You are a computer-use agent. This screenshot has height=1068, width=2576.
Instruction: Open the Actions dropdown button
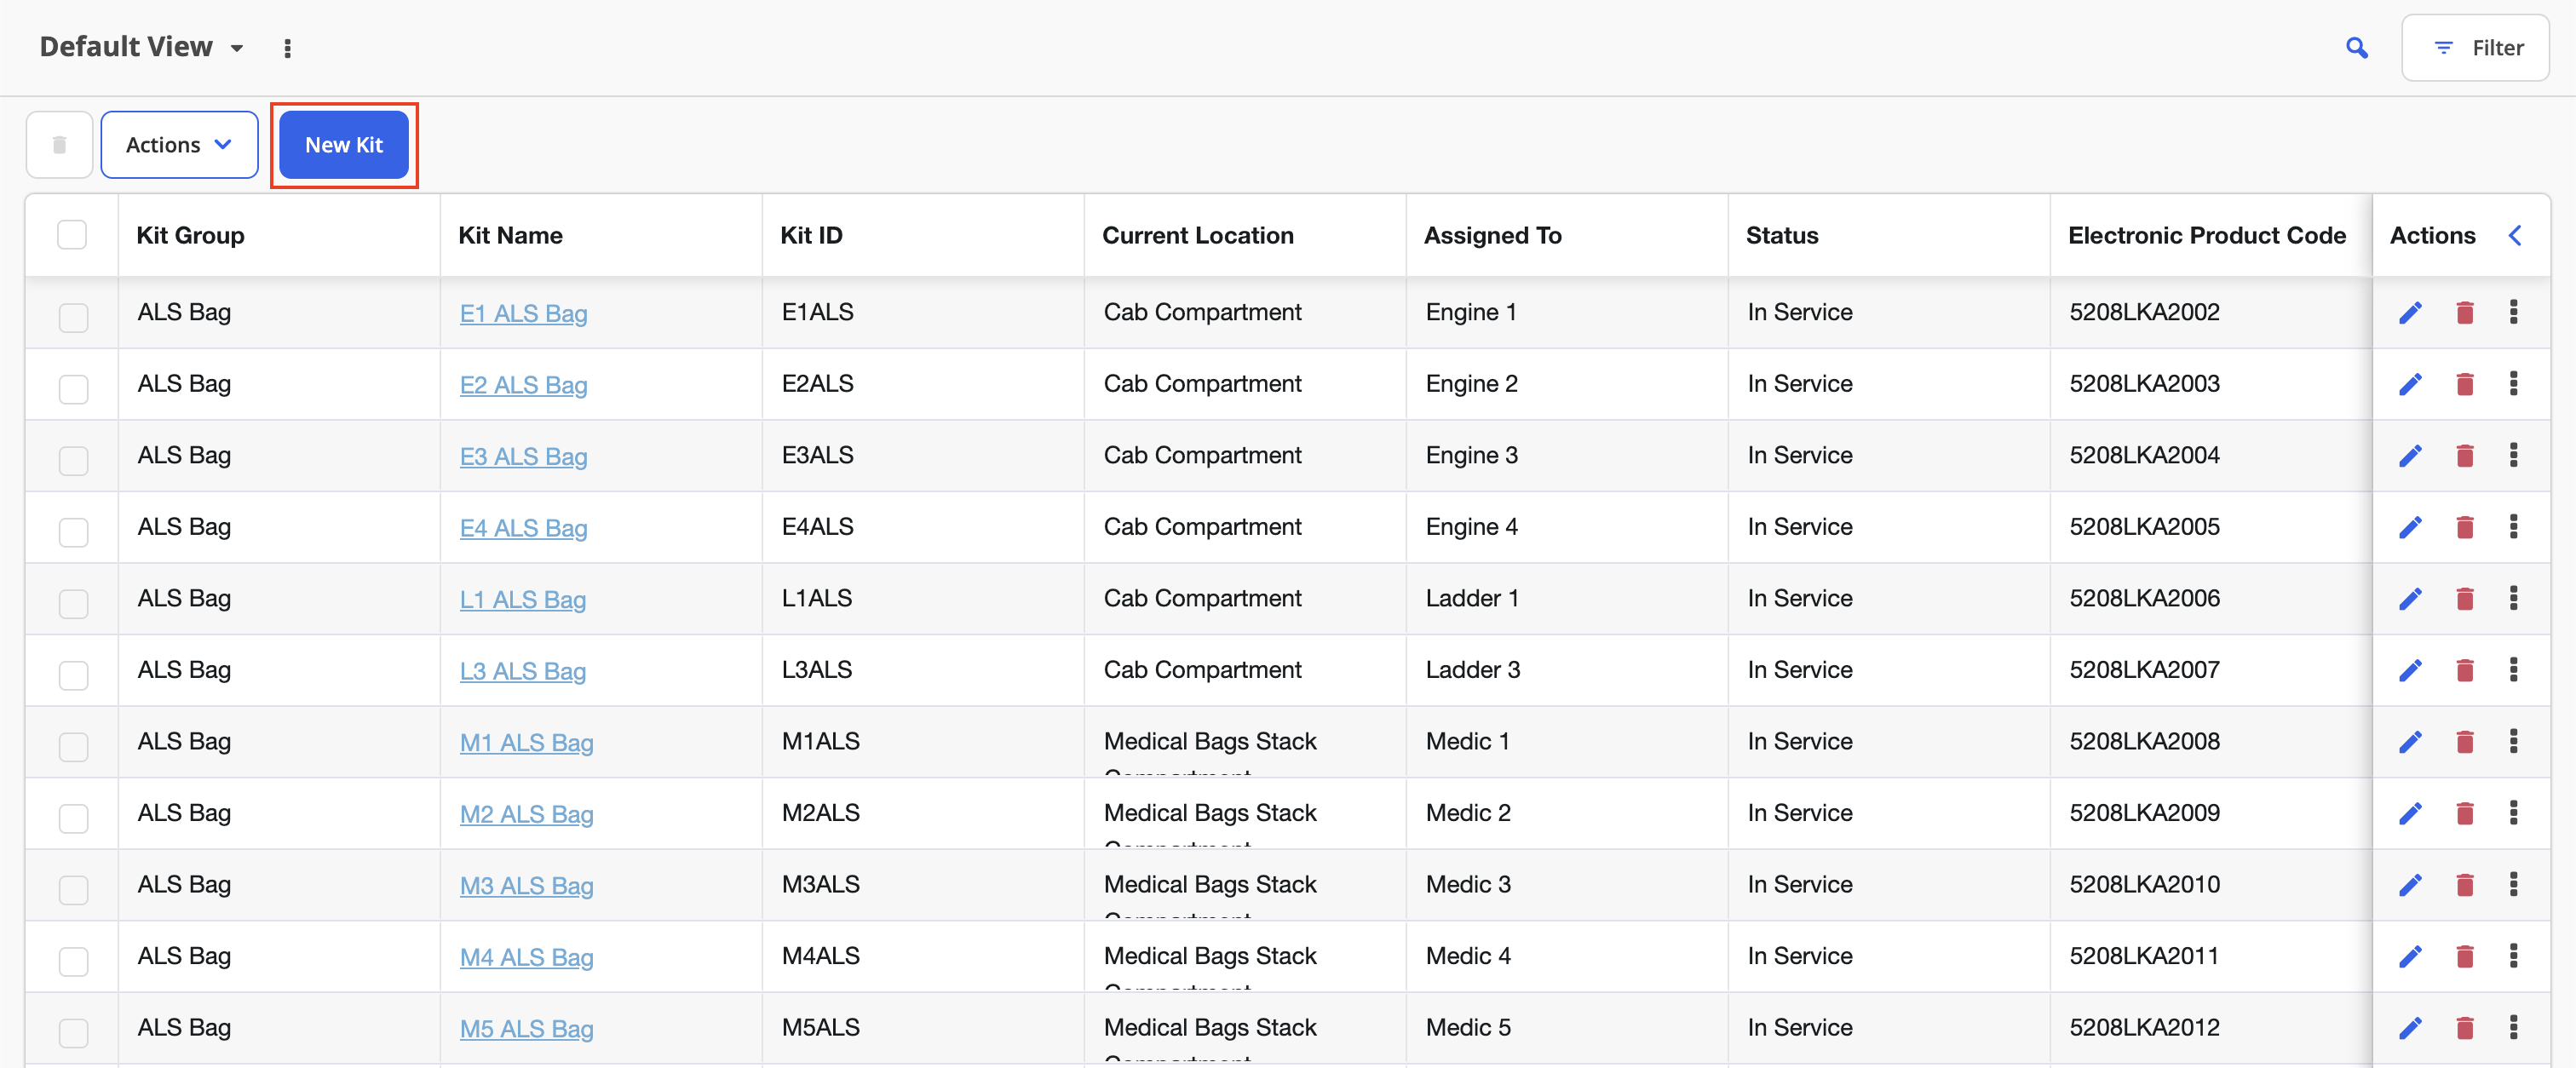[179, 145]
